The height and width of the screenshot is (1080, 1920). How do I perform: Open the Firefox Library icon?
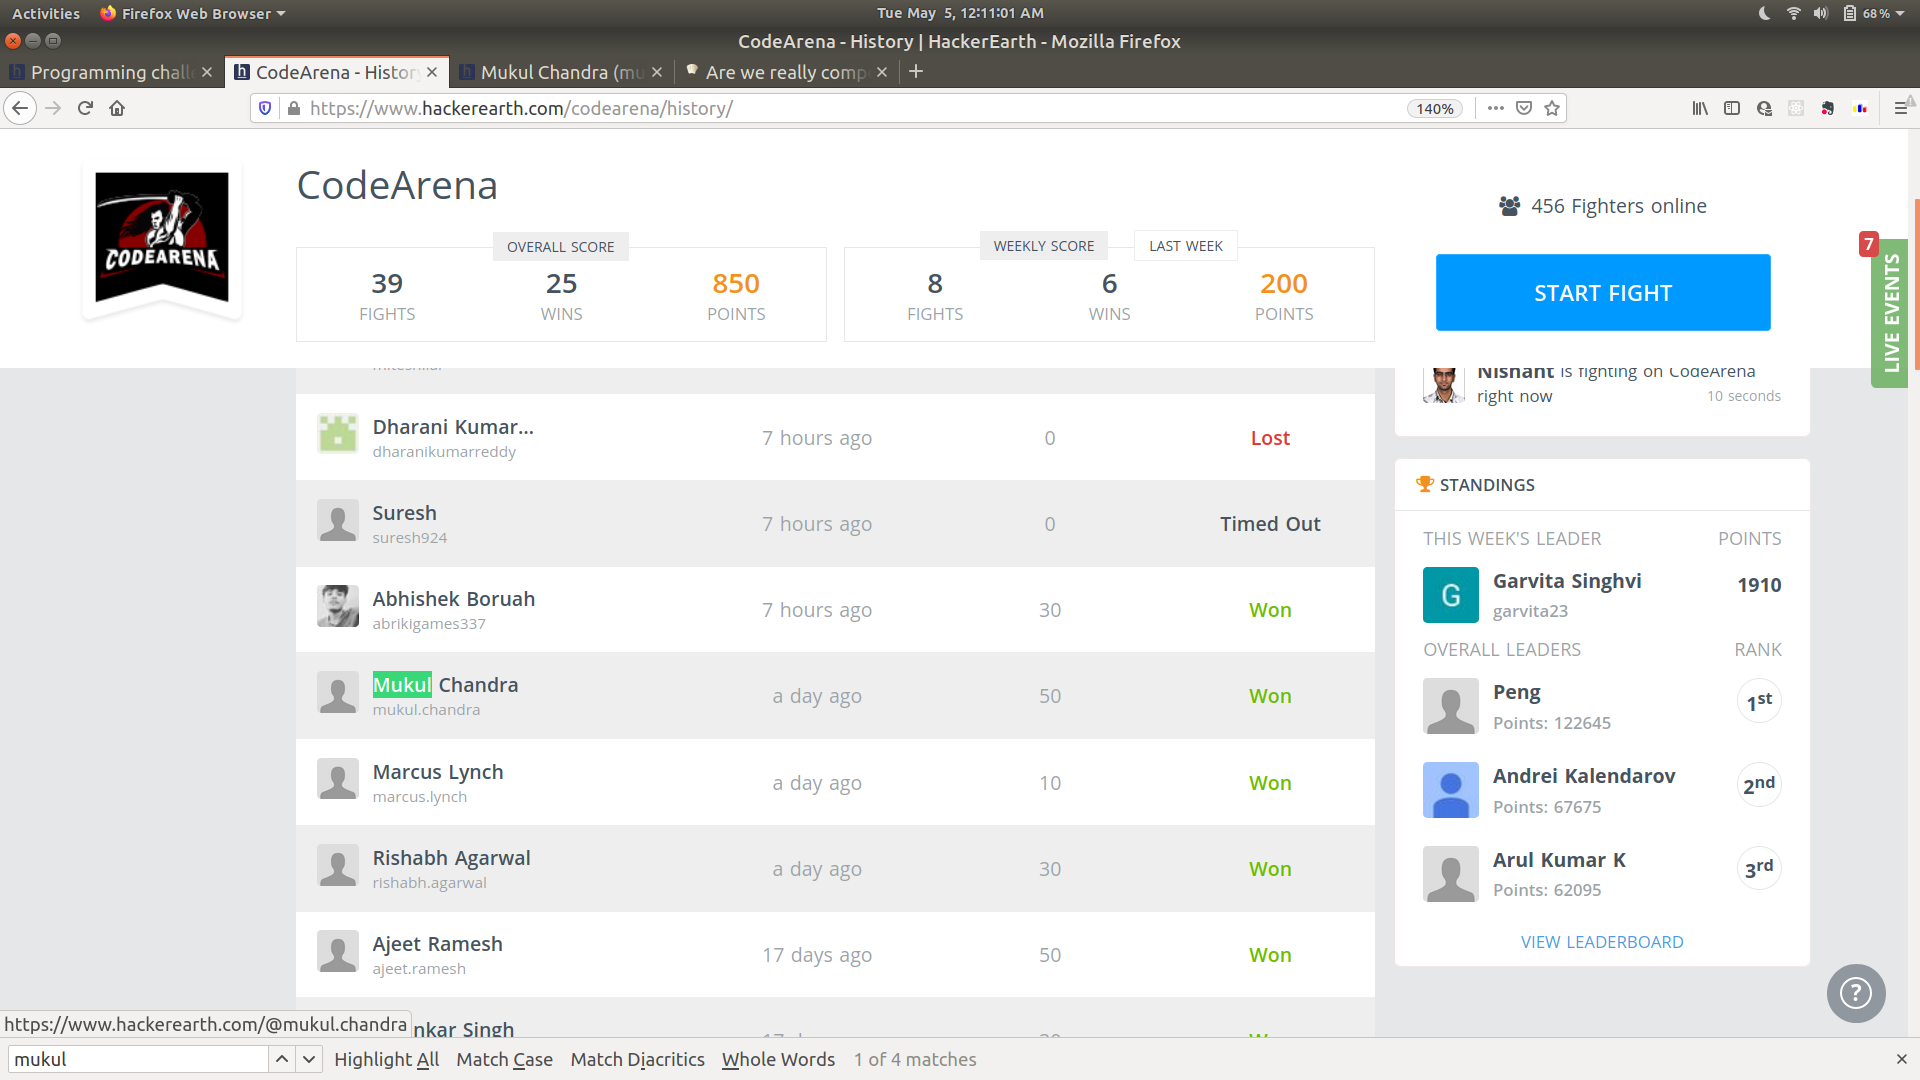1699,108
